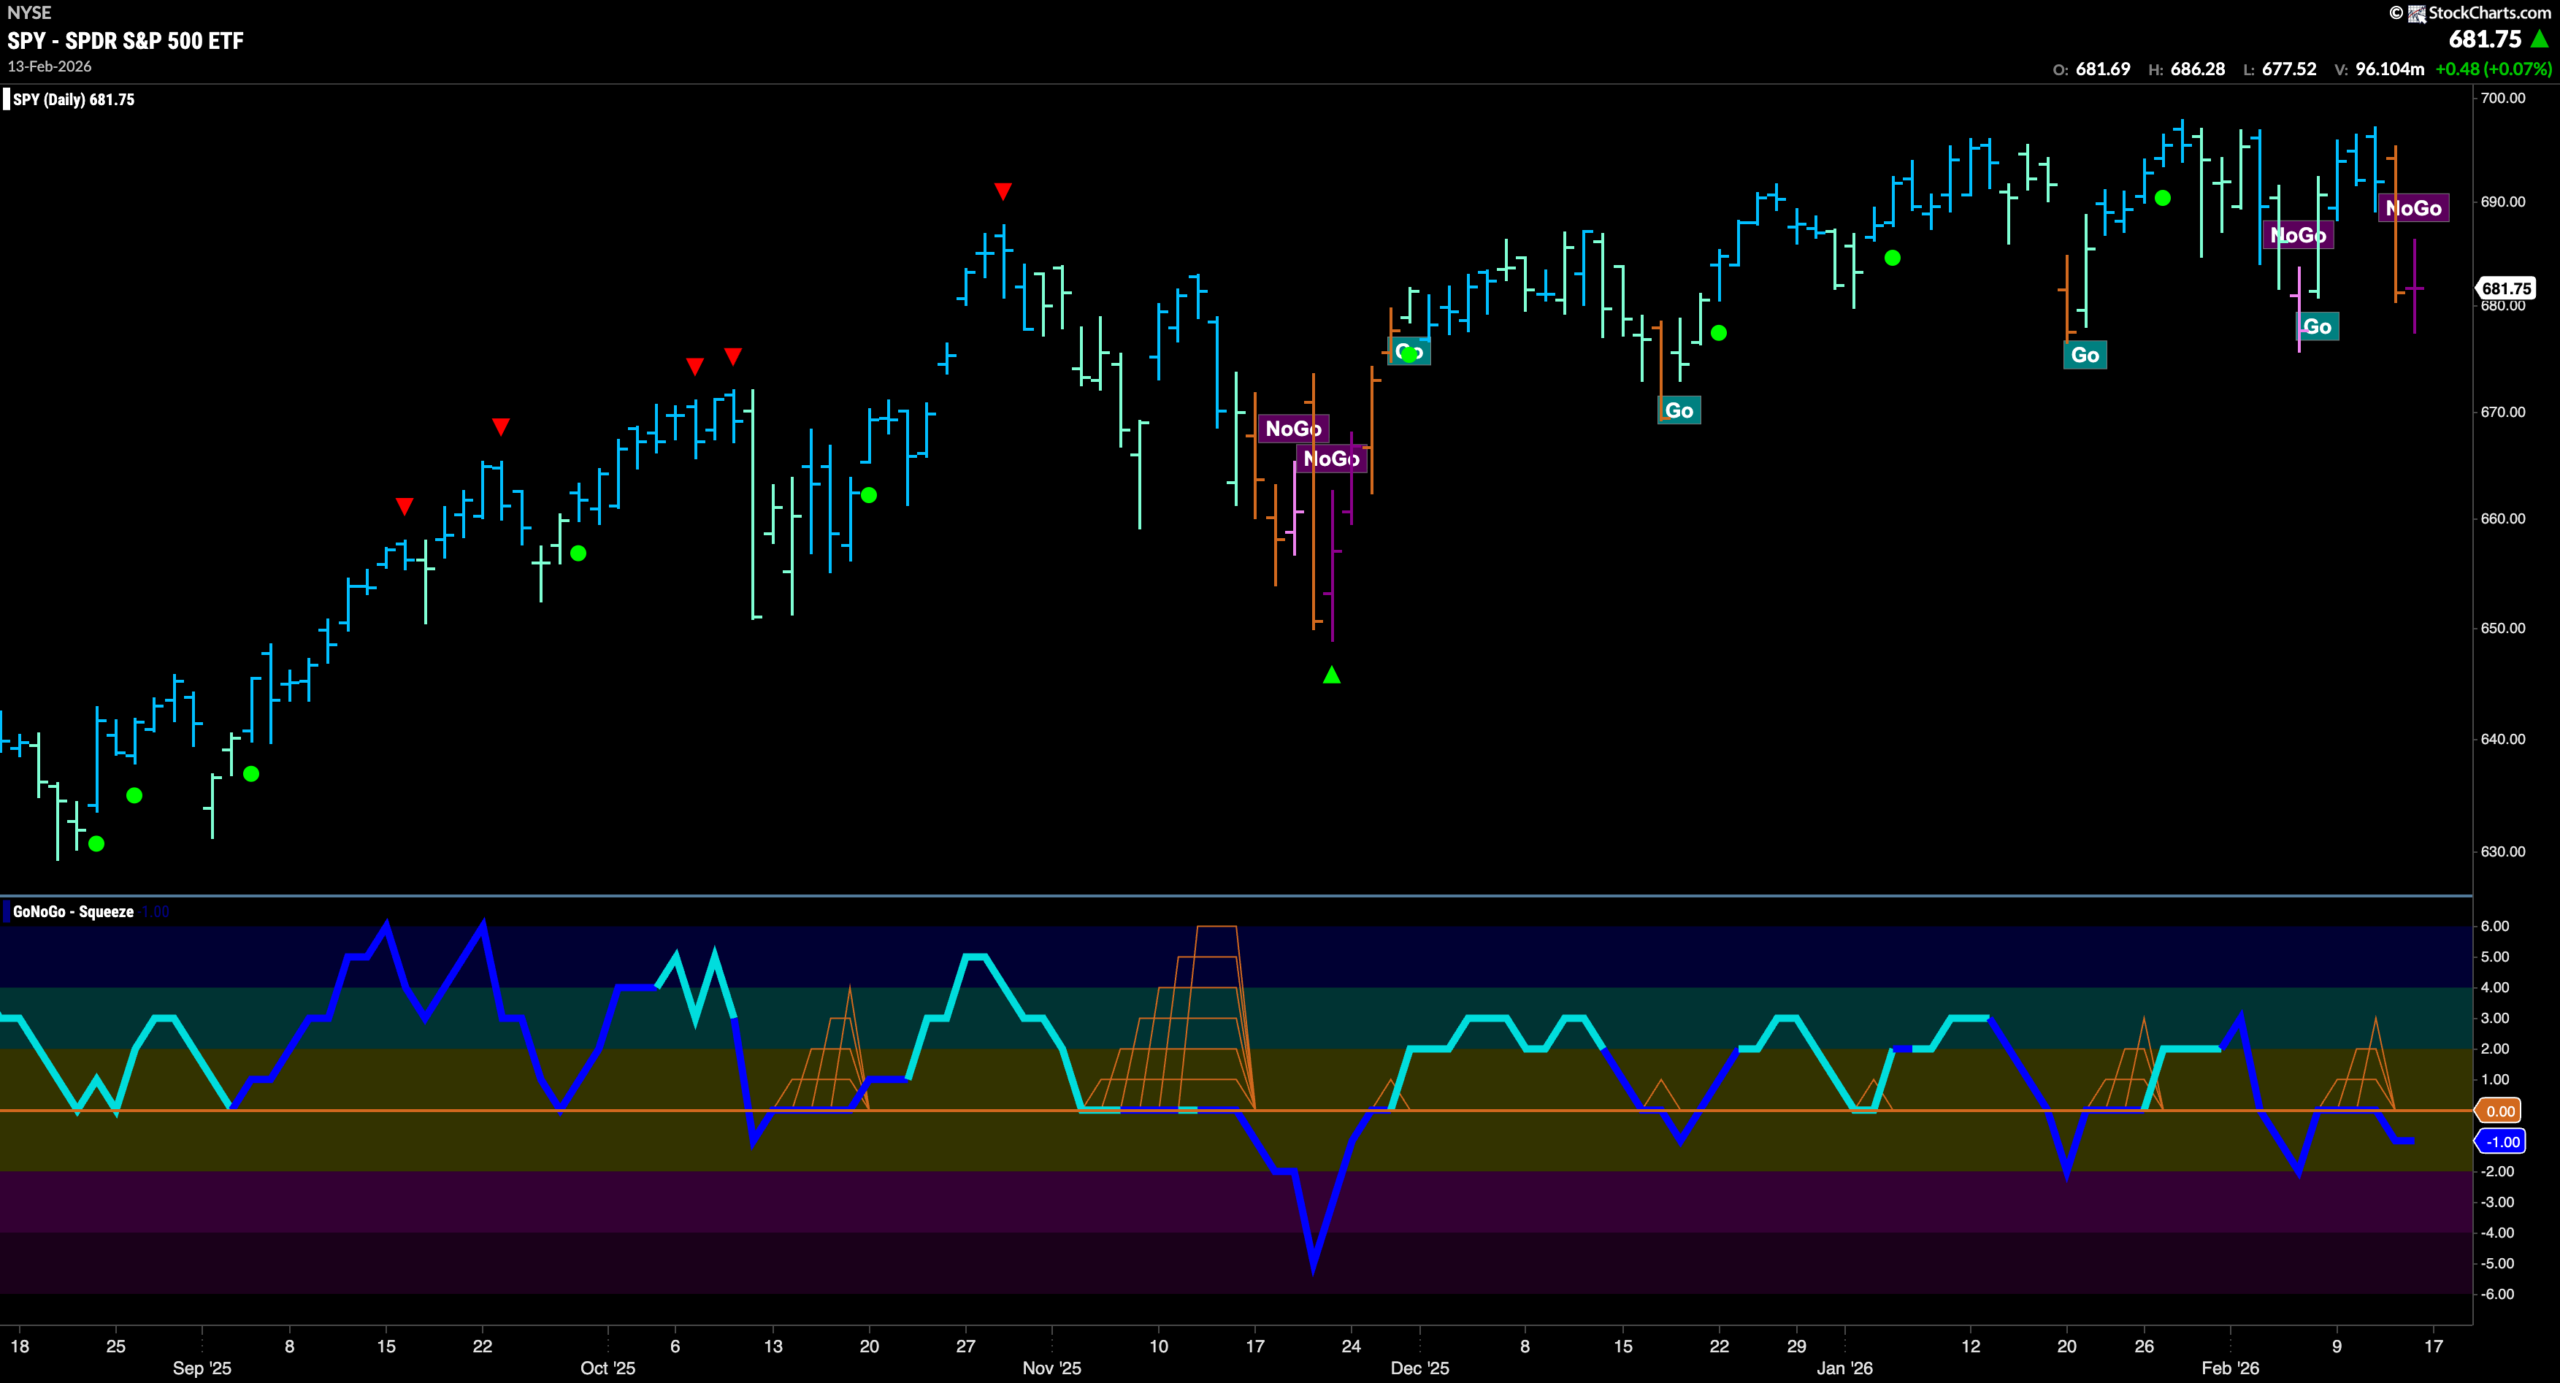Click the first NoGo label in mid-November
Image resolution: width=2560 pixels, height=1383 pixels.
(1293, 429)
